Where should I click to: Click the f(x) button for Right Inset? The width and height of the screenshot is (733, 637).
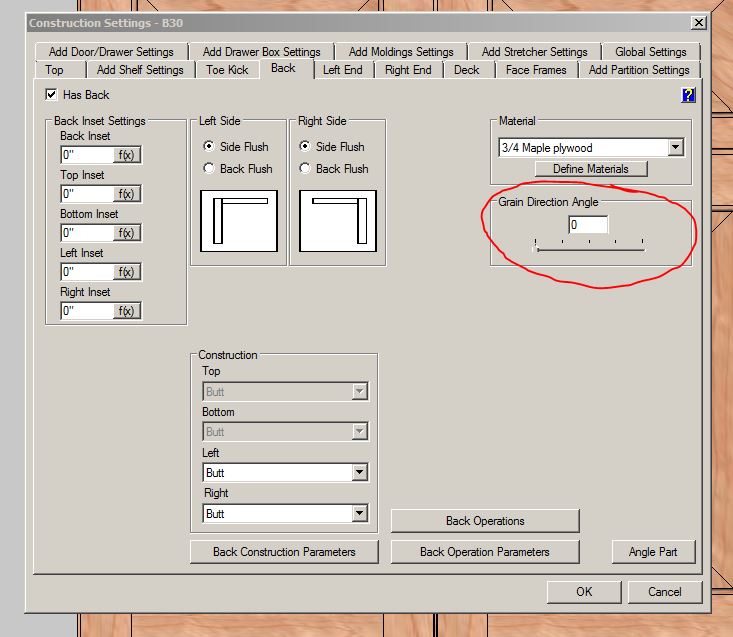pos(126,311)
